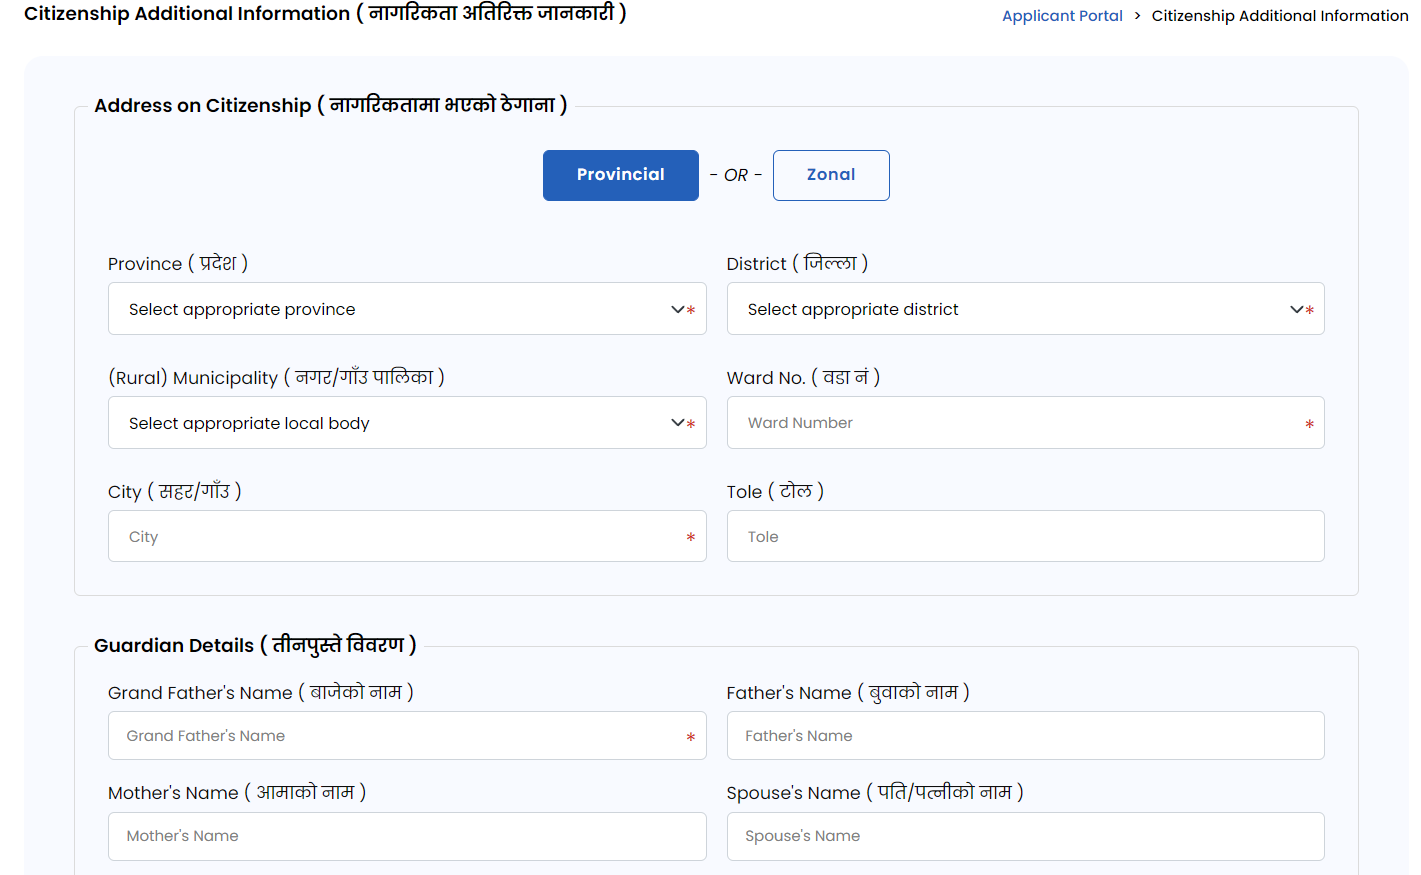
Task: Switch to the Zonal address format
Action: click(x=831, y=175)
